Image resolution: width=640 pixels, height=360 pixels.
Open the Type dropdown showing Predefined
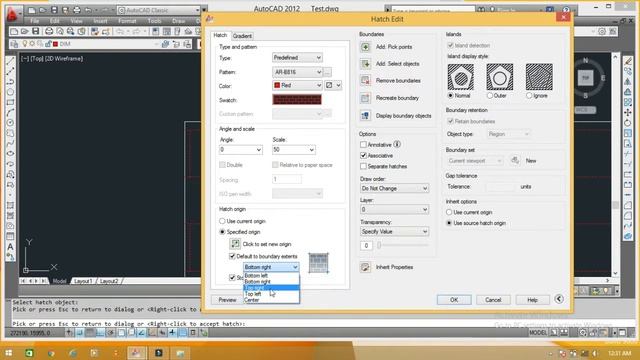(297, 58)
